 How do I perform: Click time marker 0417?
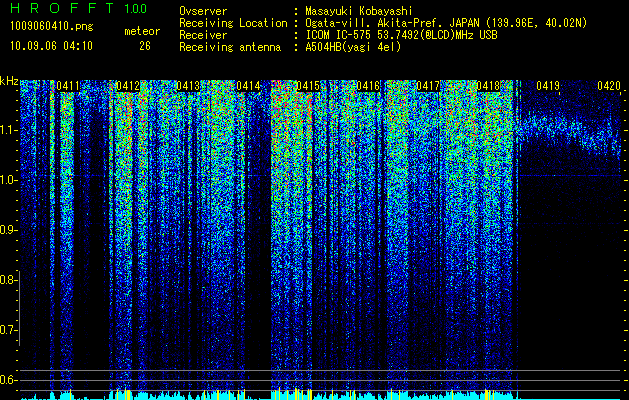point(428,85)
